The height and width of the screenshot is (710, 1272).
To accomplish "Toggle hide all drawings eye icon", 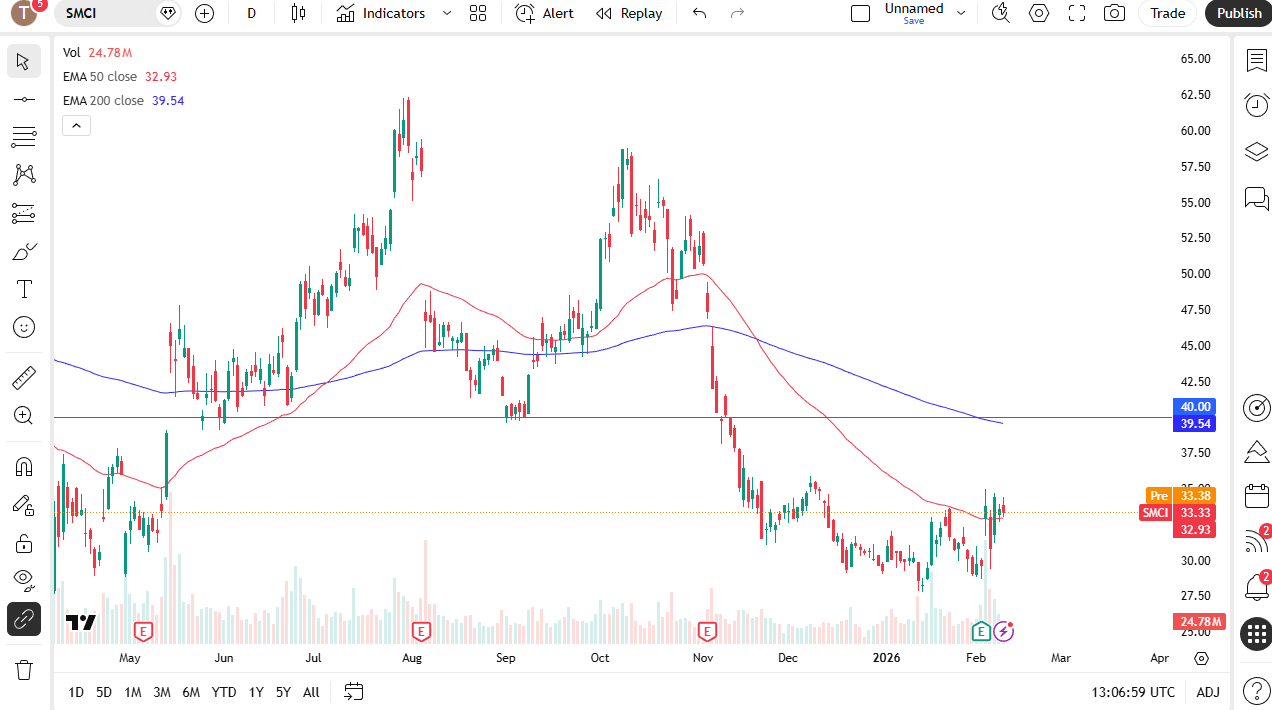I will click(24, 581).
